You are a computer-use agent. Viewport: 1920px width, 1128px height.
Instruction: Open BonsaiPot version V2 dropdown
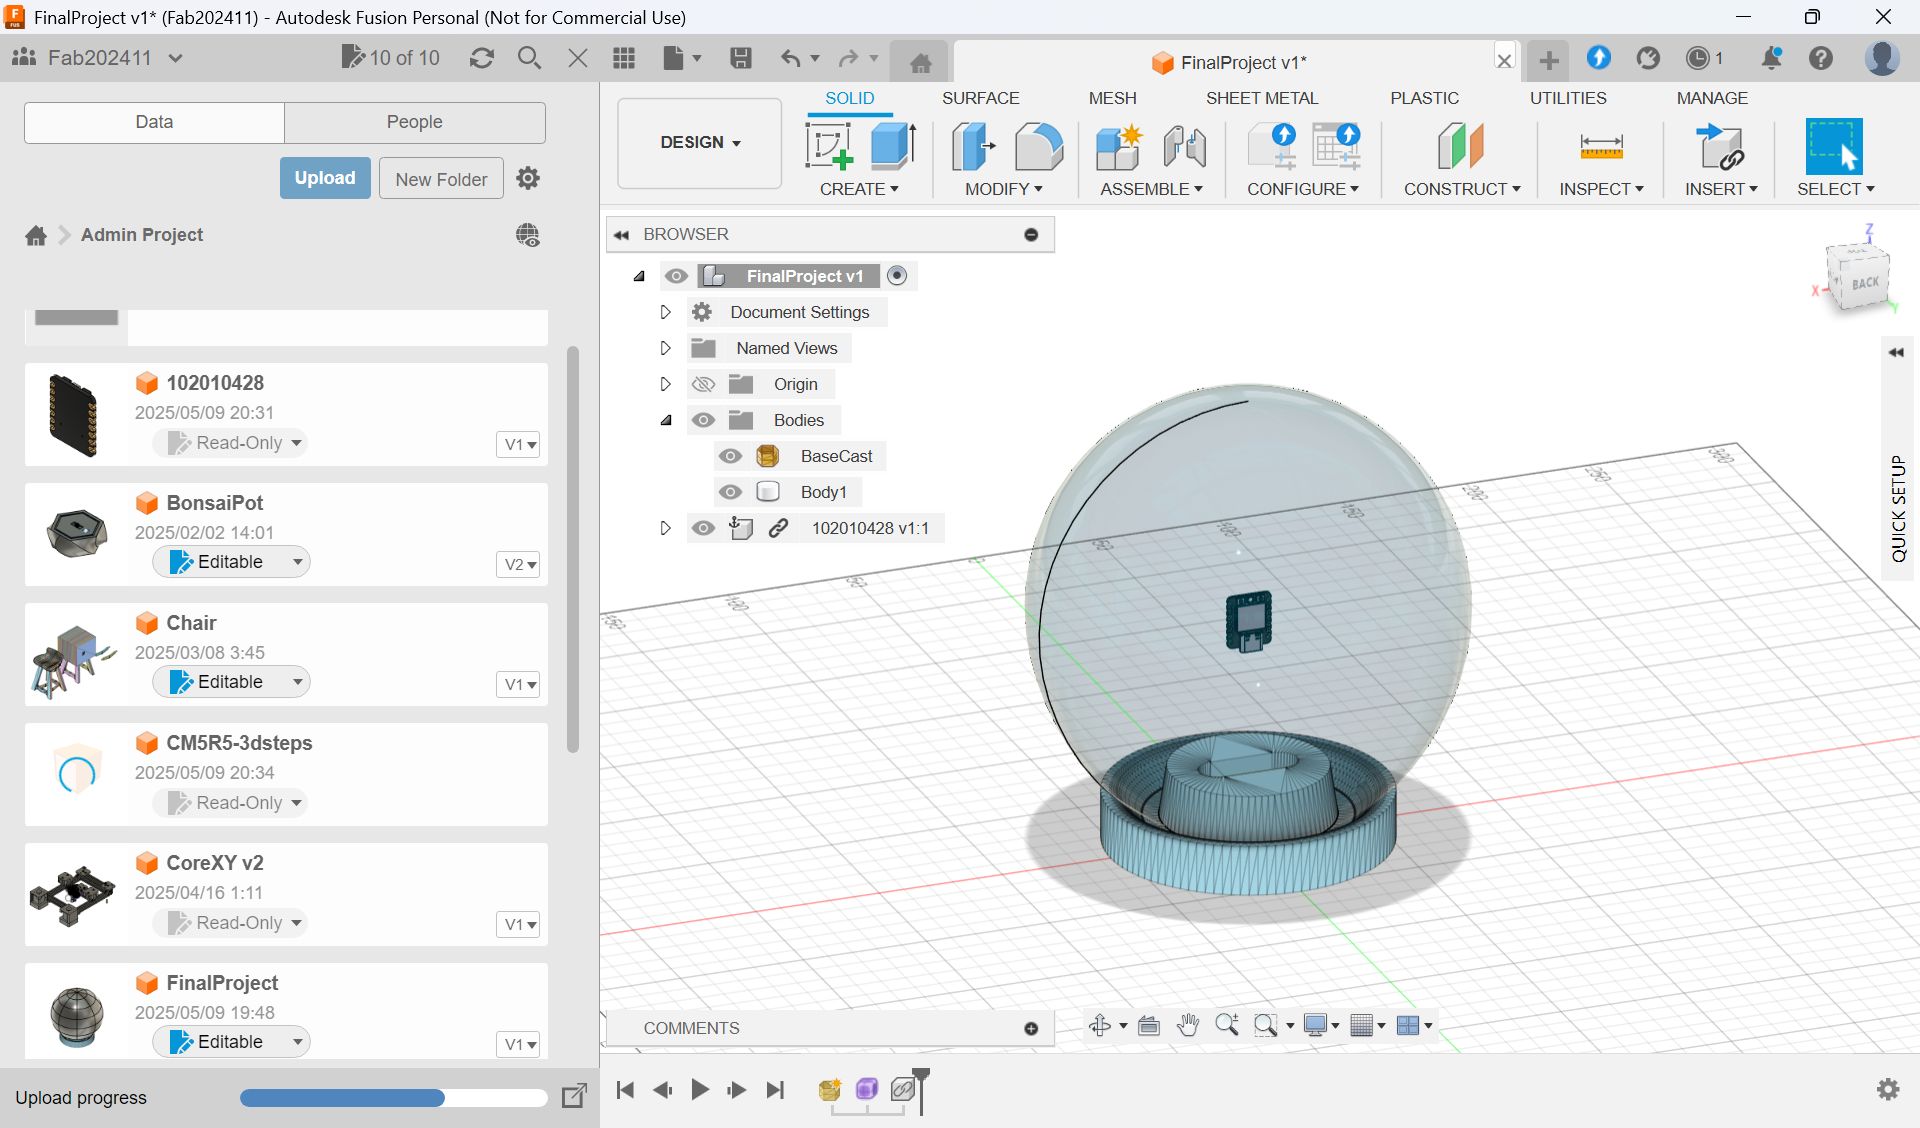(x=519, y=564)
